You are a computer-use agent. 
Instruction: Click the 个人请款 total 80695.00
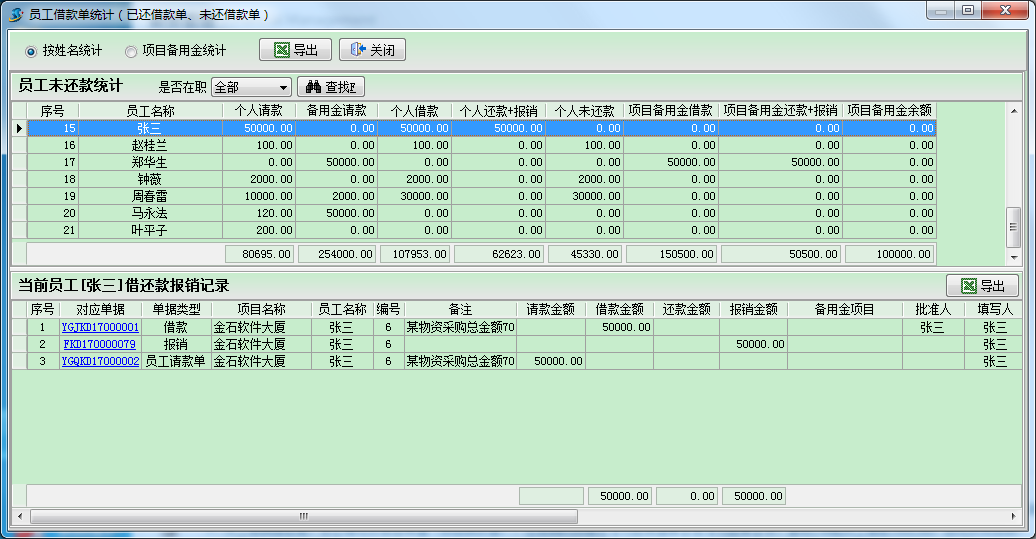(260, 254)
